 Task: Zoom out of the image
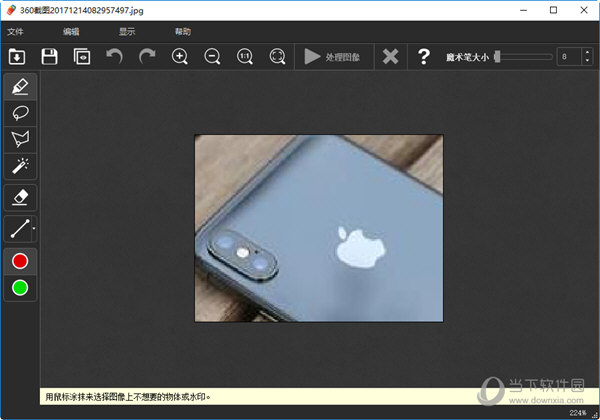pyautogui.click(x=212, y=57)
